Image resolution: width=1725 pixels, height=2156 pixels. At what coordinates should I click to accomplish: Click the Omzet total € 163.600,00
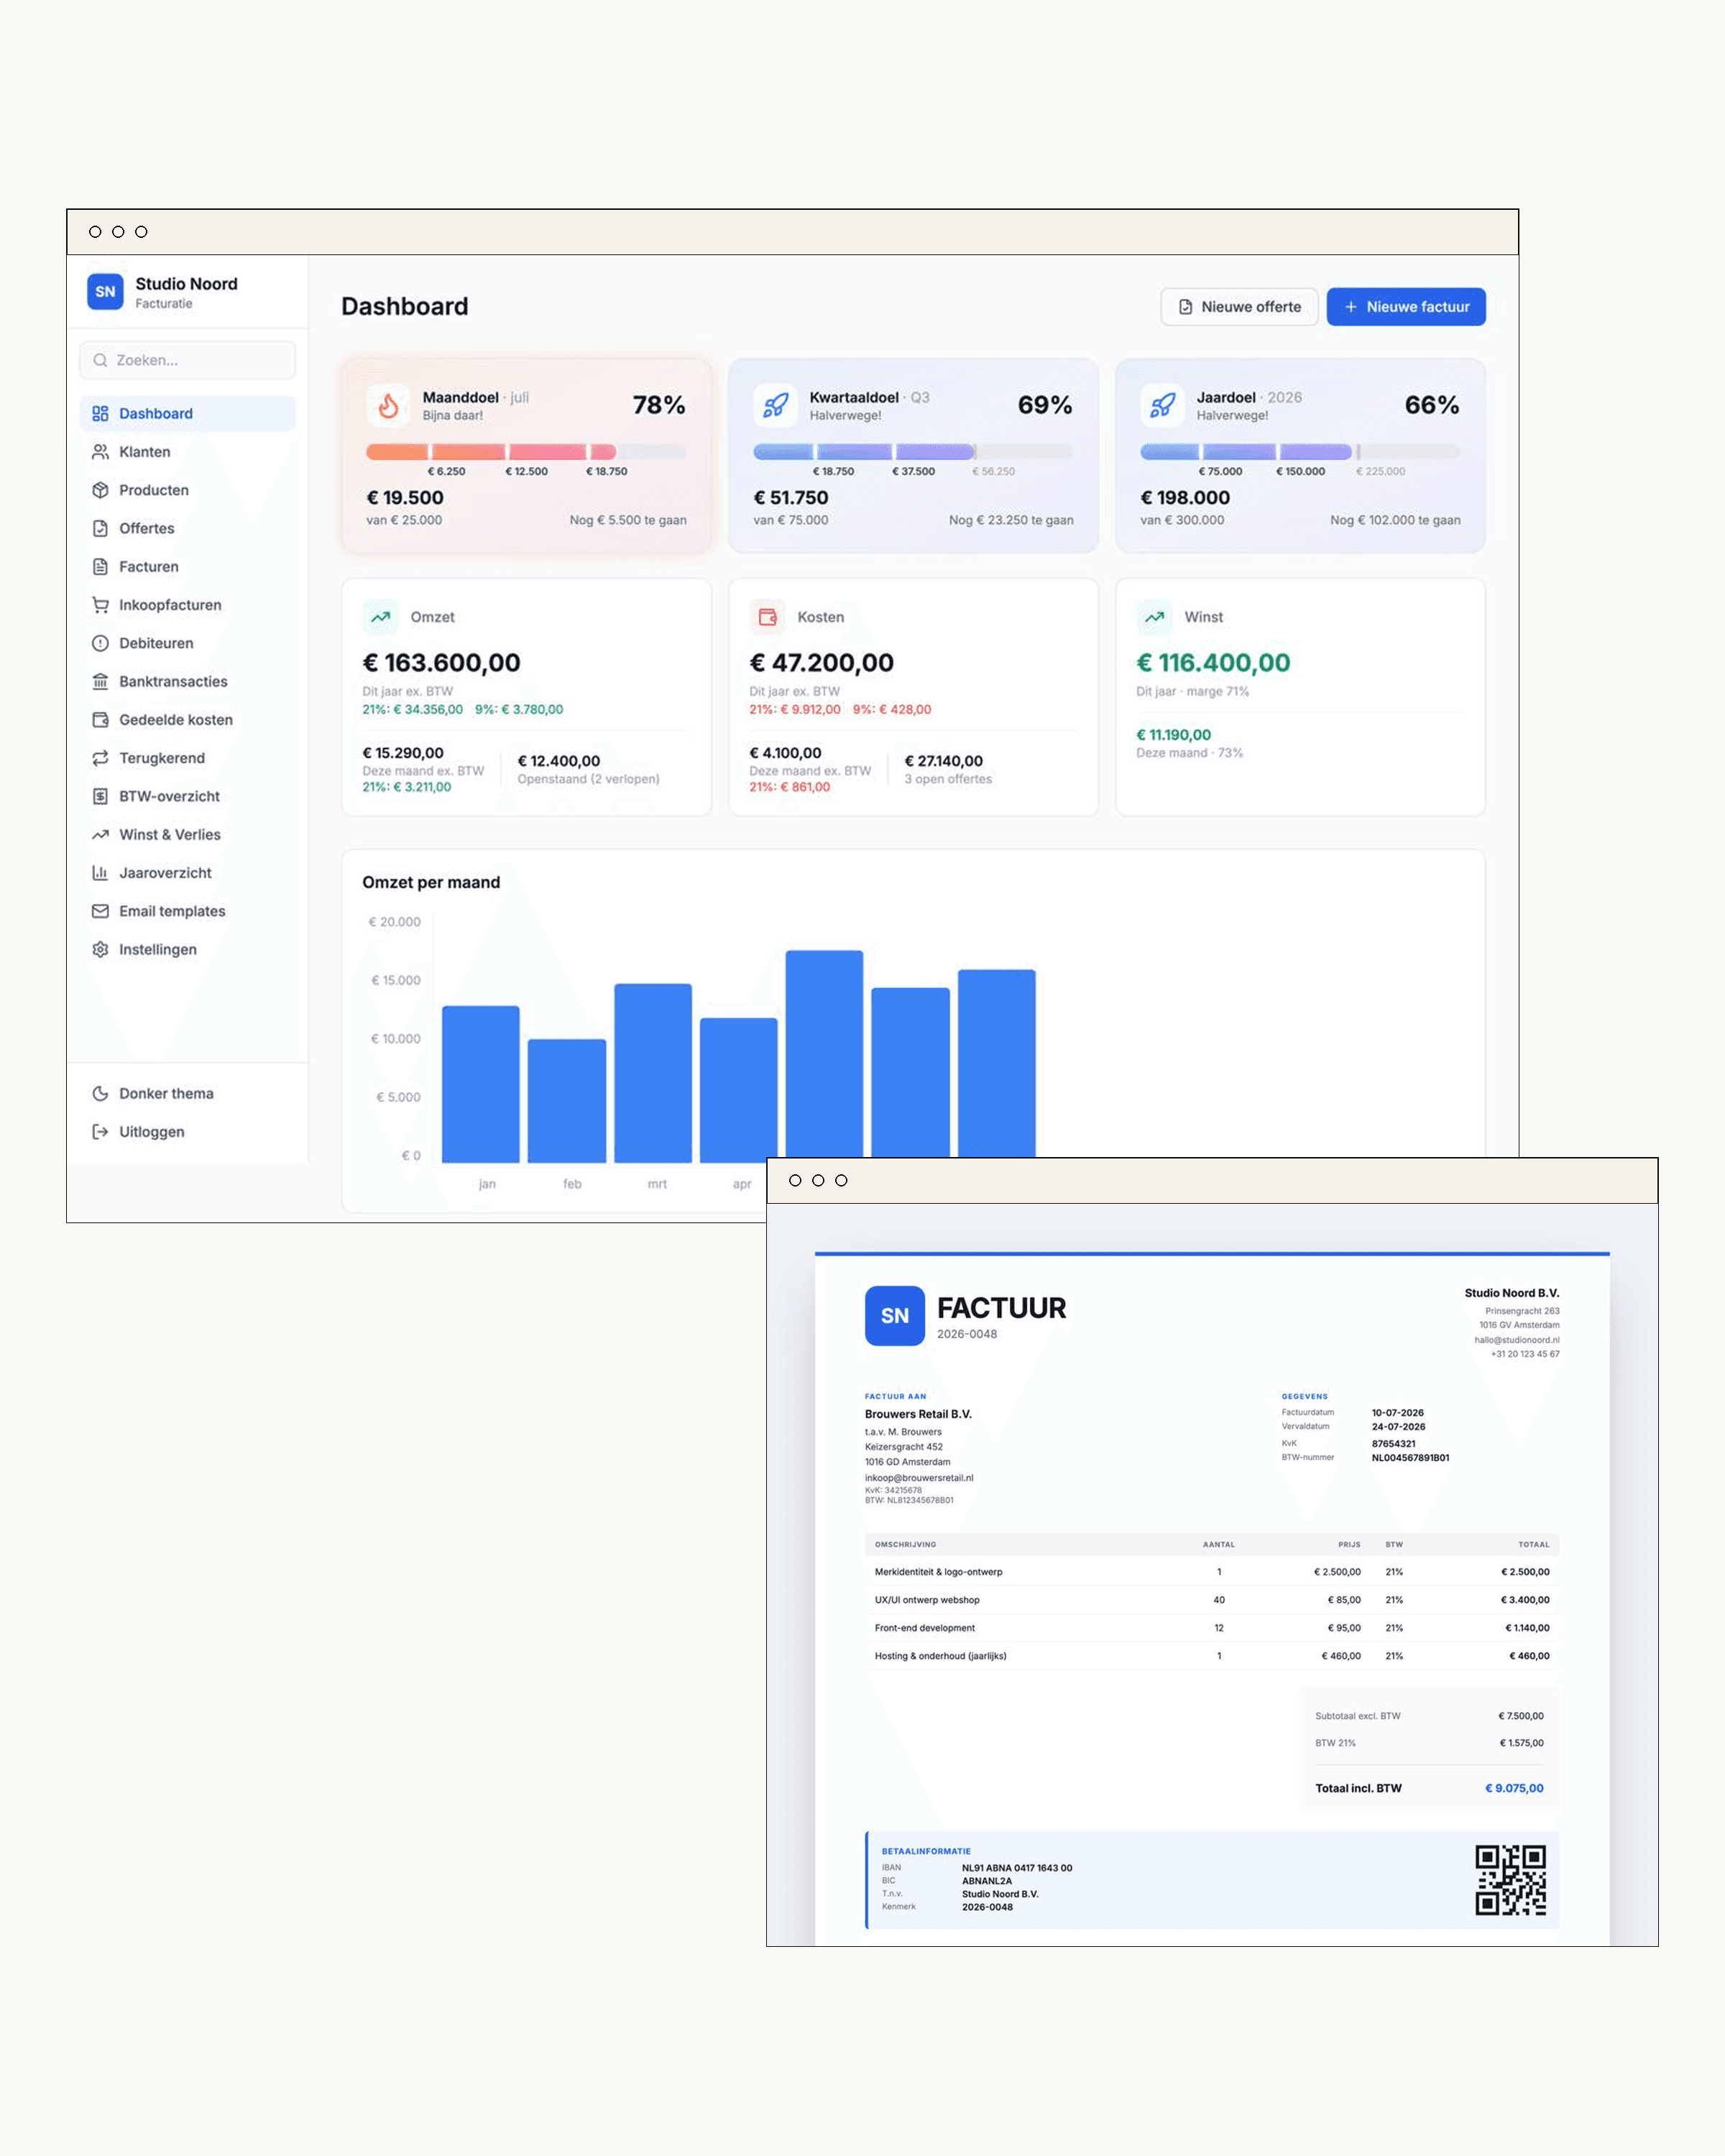click(441, 663)
